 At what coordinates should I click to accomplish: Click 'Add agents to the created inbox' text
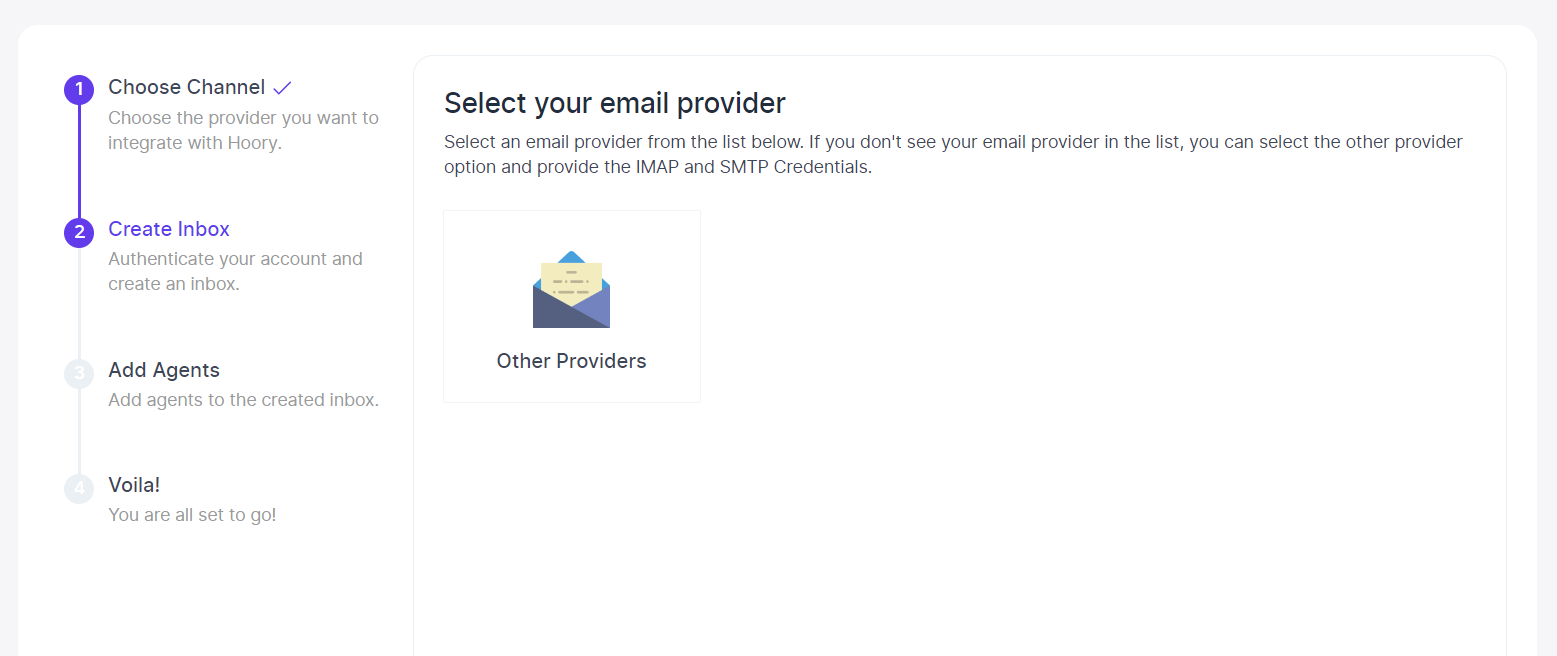tap(243, 400)
